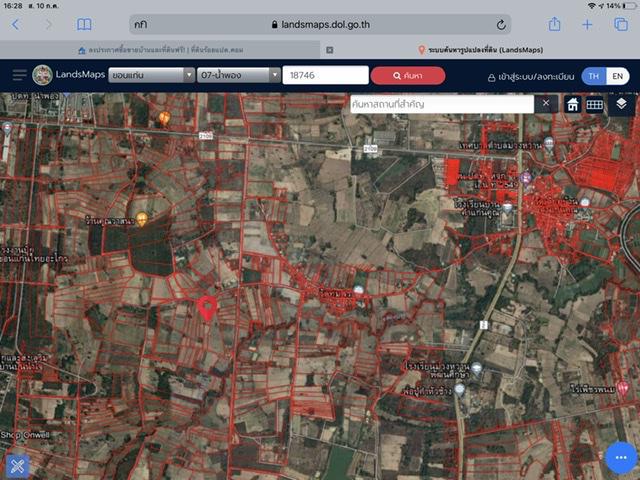Tap the red parcel location pin
Viewport: 640px width, 480px height.
coord(207,308)
